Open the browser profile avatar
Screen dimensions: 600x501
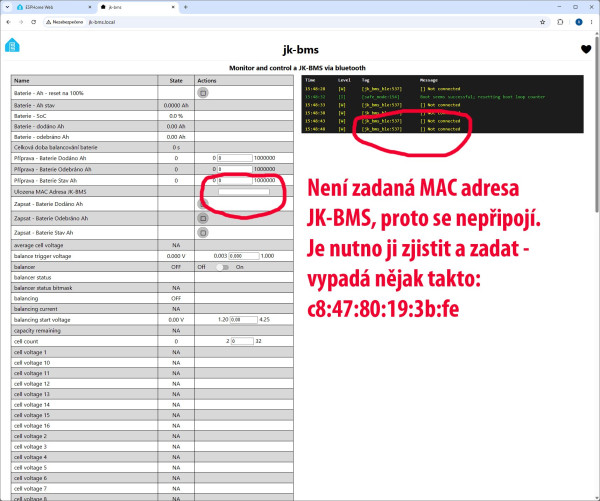[579, 22]
